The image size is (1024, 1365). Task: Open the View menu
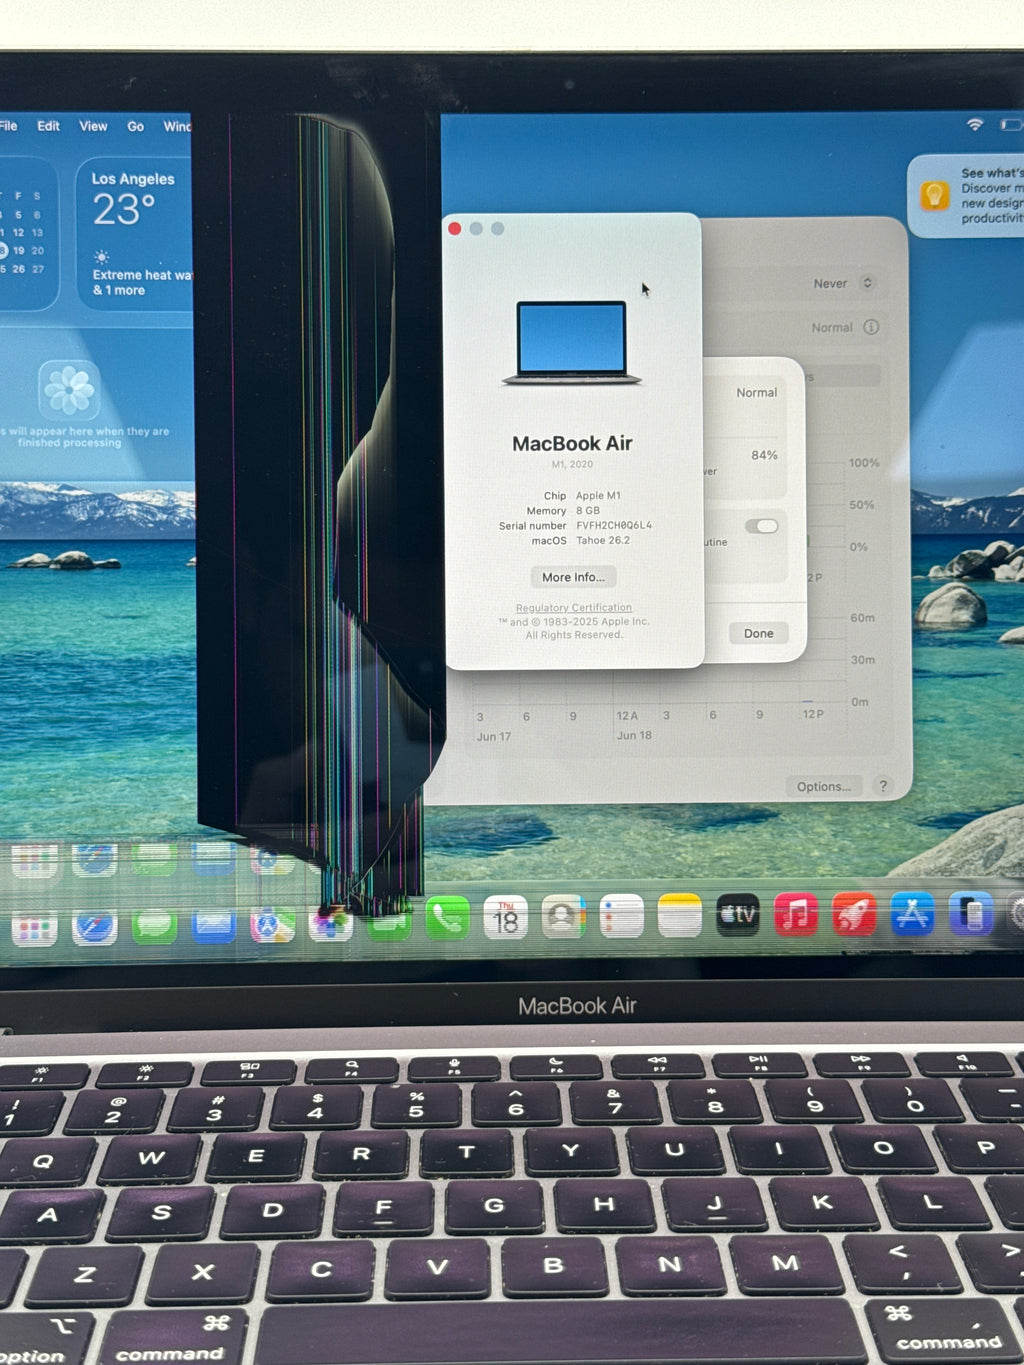click(93, 126)
